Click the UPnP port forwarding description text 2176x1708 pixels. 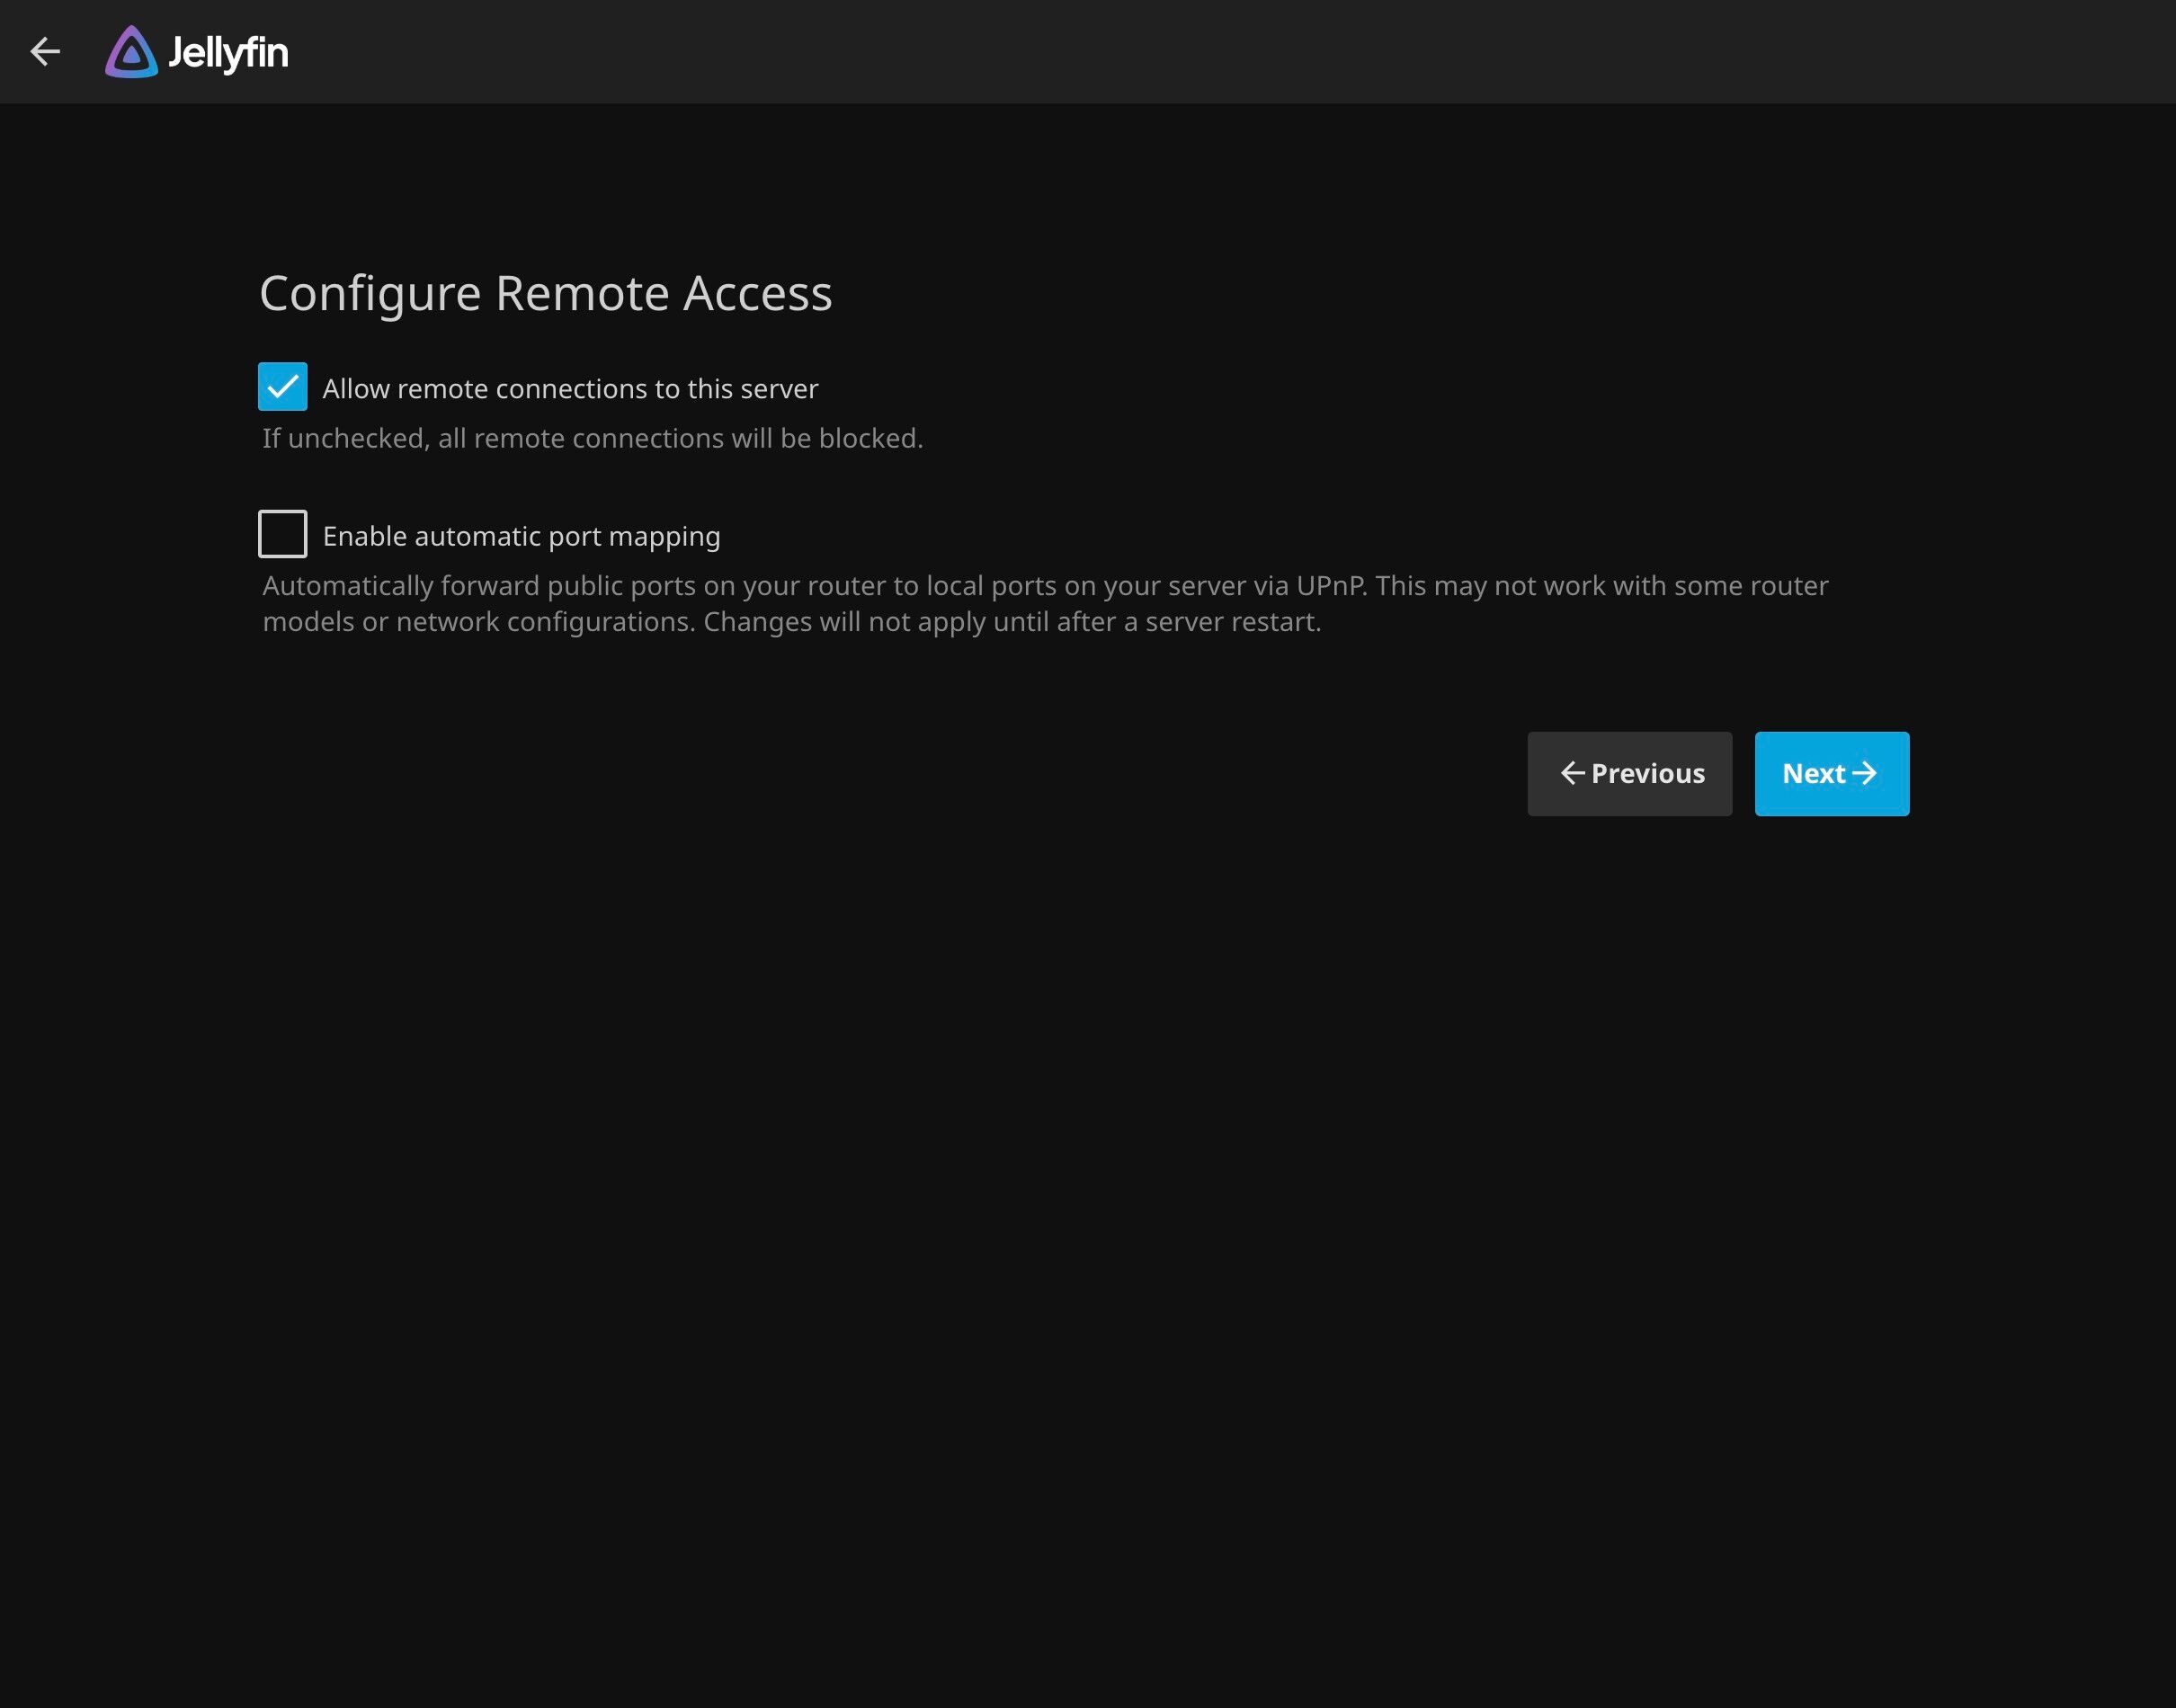[1044, 586]
